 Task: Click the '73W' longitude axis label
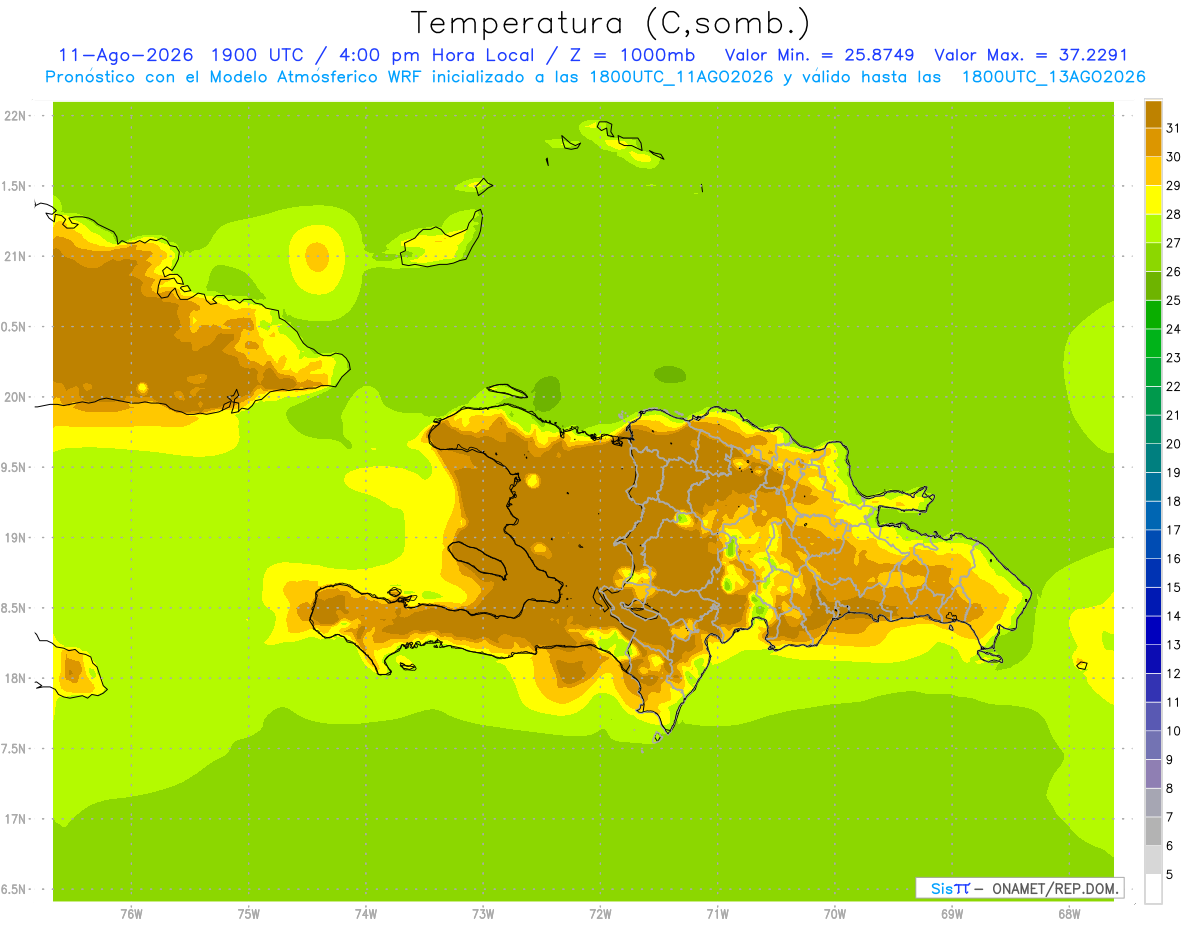coord(483,914)
